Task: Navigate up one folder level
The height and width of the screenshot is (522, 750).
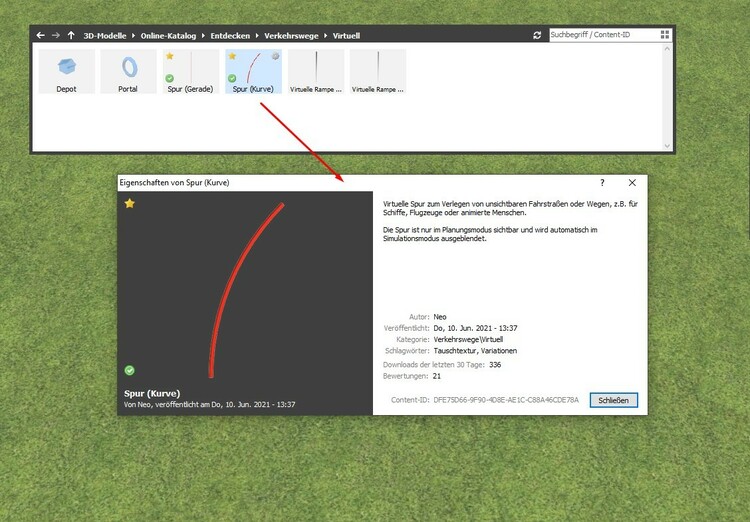Action: coord(71,35)
